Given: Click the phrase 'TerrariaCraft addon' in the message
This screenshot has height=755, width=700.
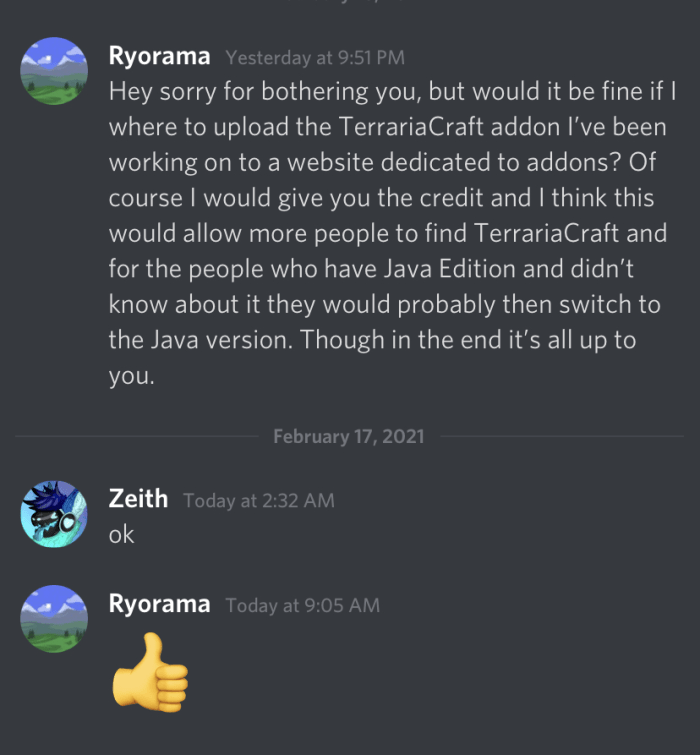Looking at the screenshot, I should [x=450, y=127].
